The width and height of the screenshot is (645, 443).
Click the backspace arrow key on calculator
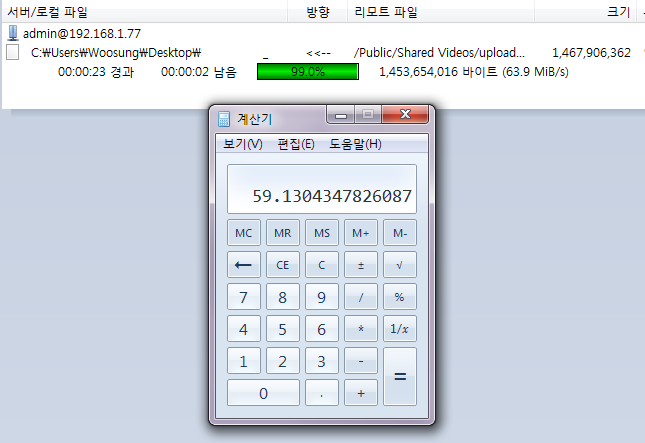point(244,266)
